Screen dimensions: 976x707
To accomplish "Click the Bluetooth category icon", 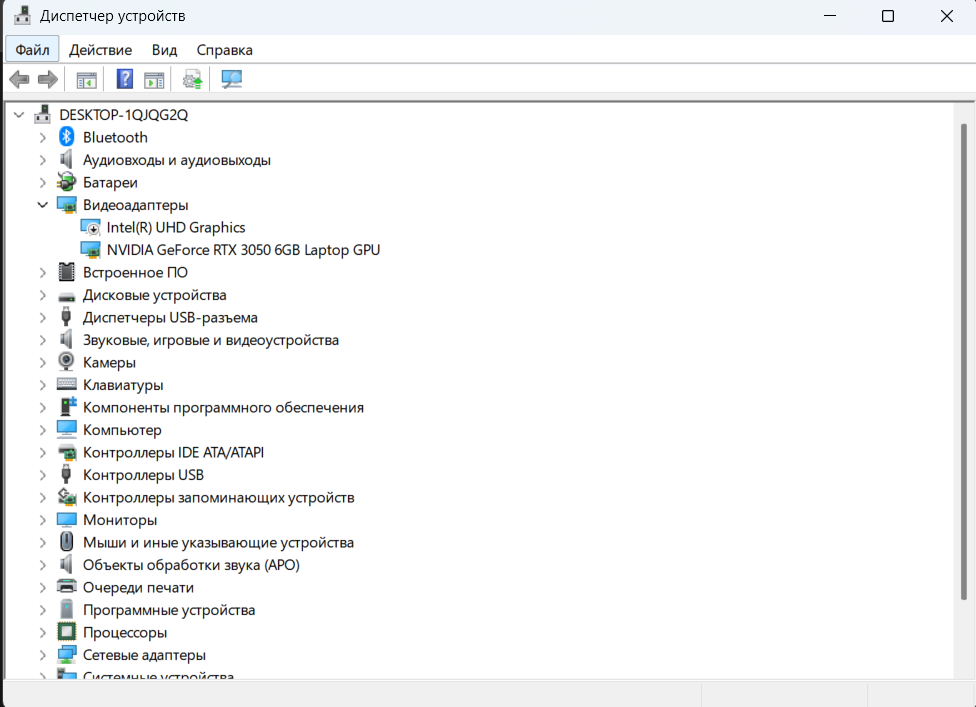I will 67,137.
